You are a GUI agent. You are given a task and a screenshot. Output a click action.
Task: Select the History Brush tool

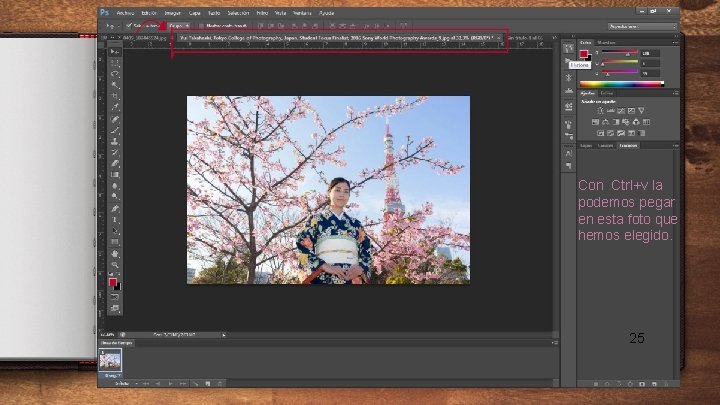click(x=114, y=152)
